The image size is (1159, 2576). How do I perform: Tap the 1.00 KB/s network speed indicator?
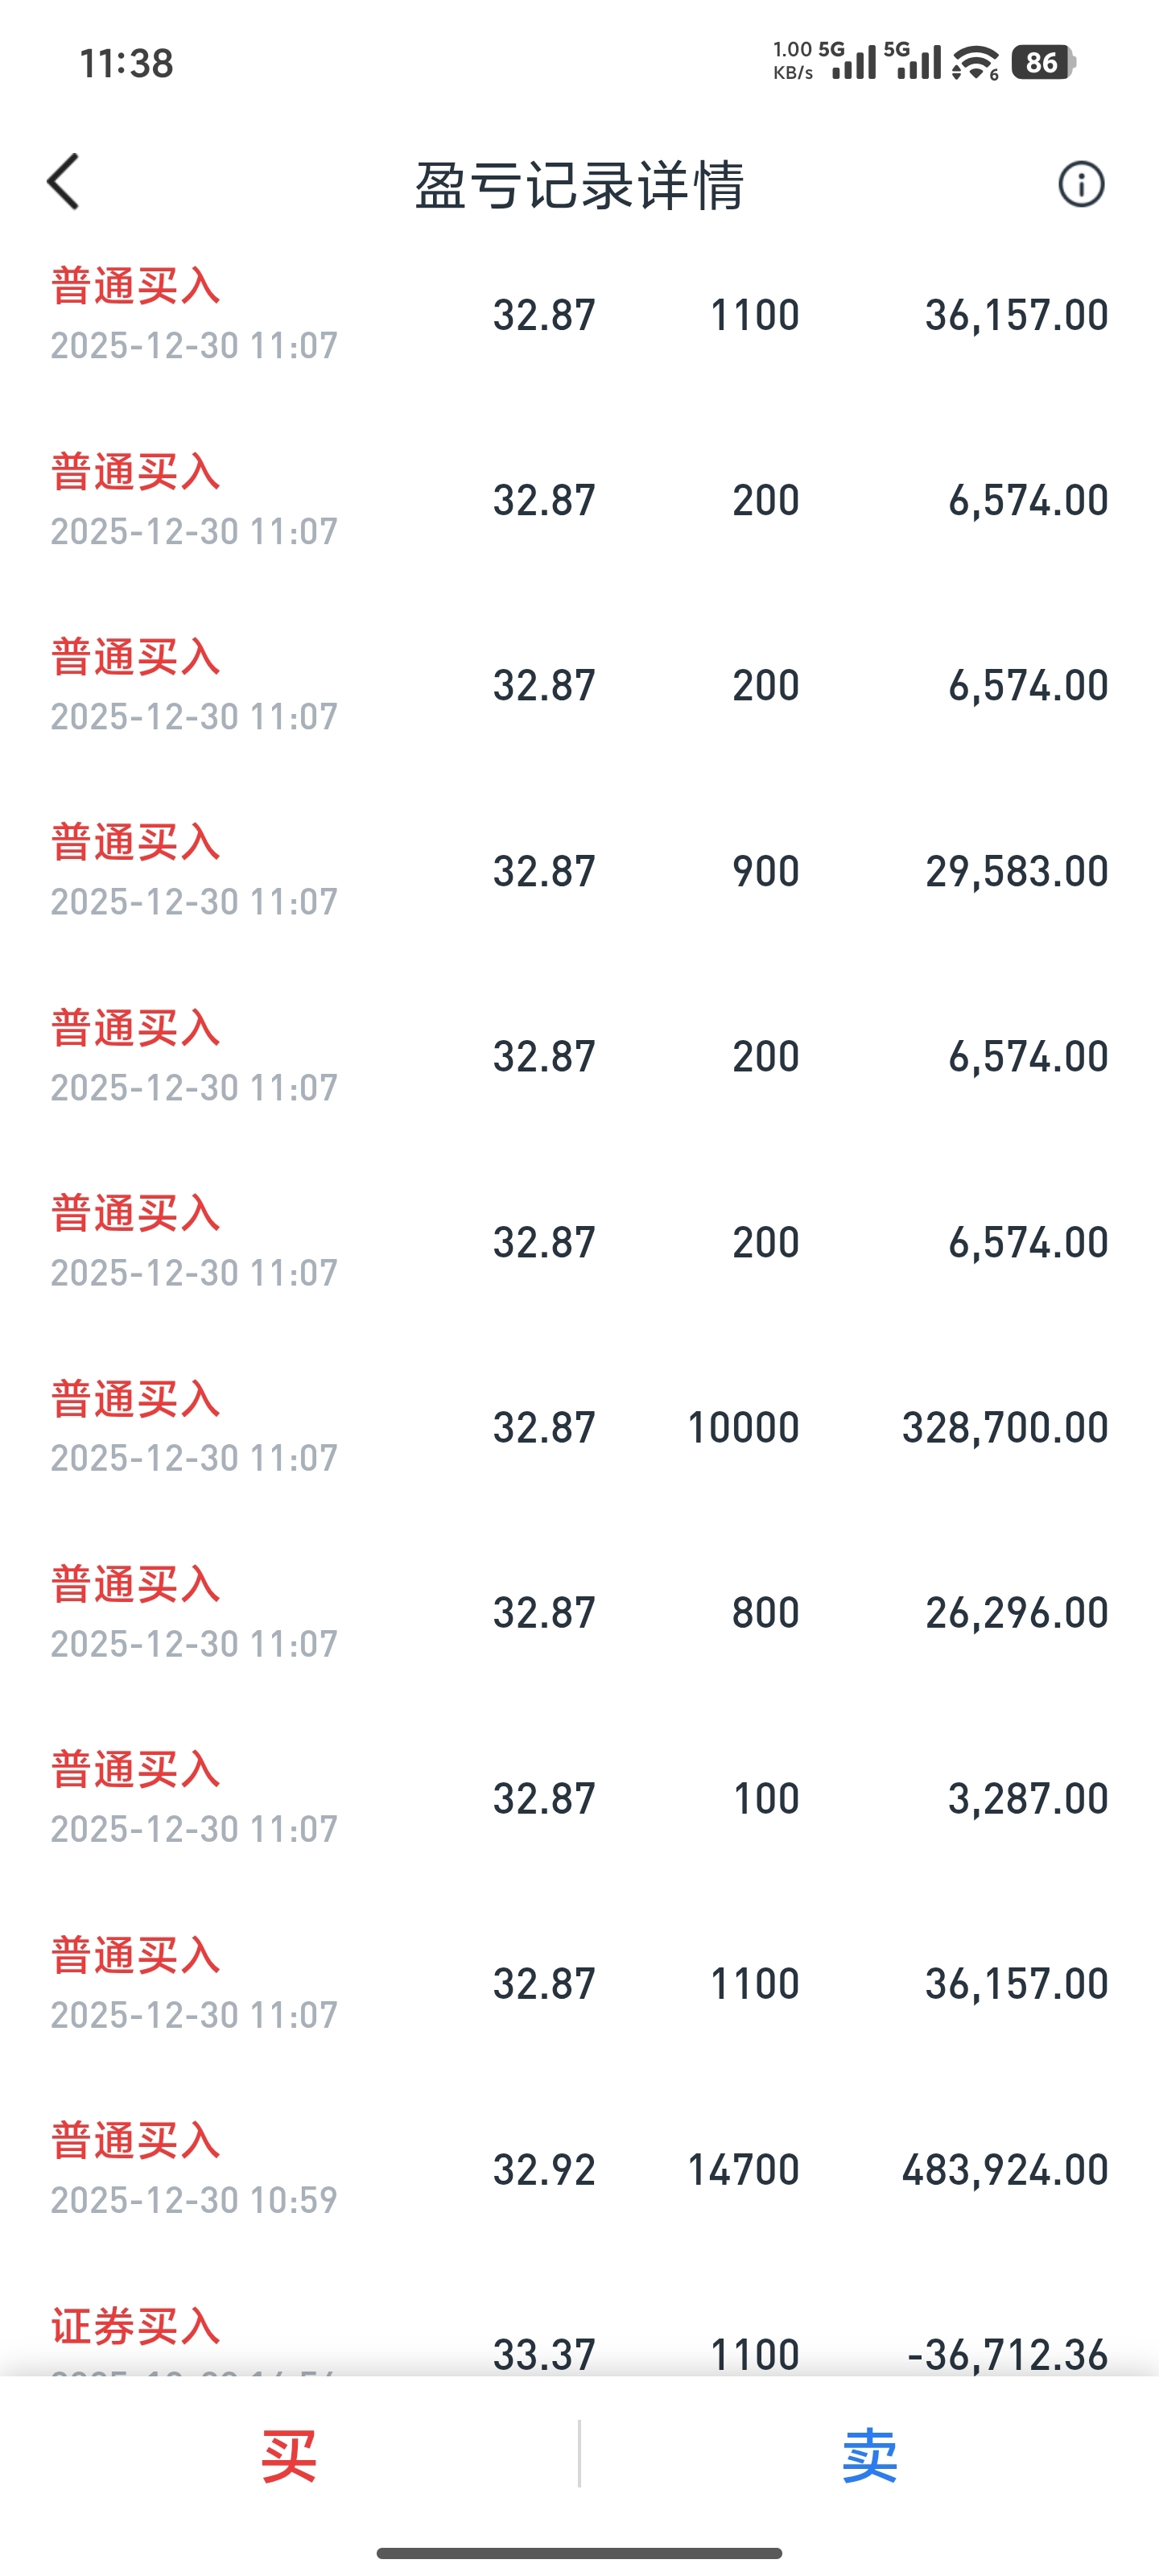[x=793, y=61]
